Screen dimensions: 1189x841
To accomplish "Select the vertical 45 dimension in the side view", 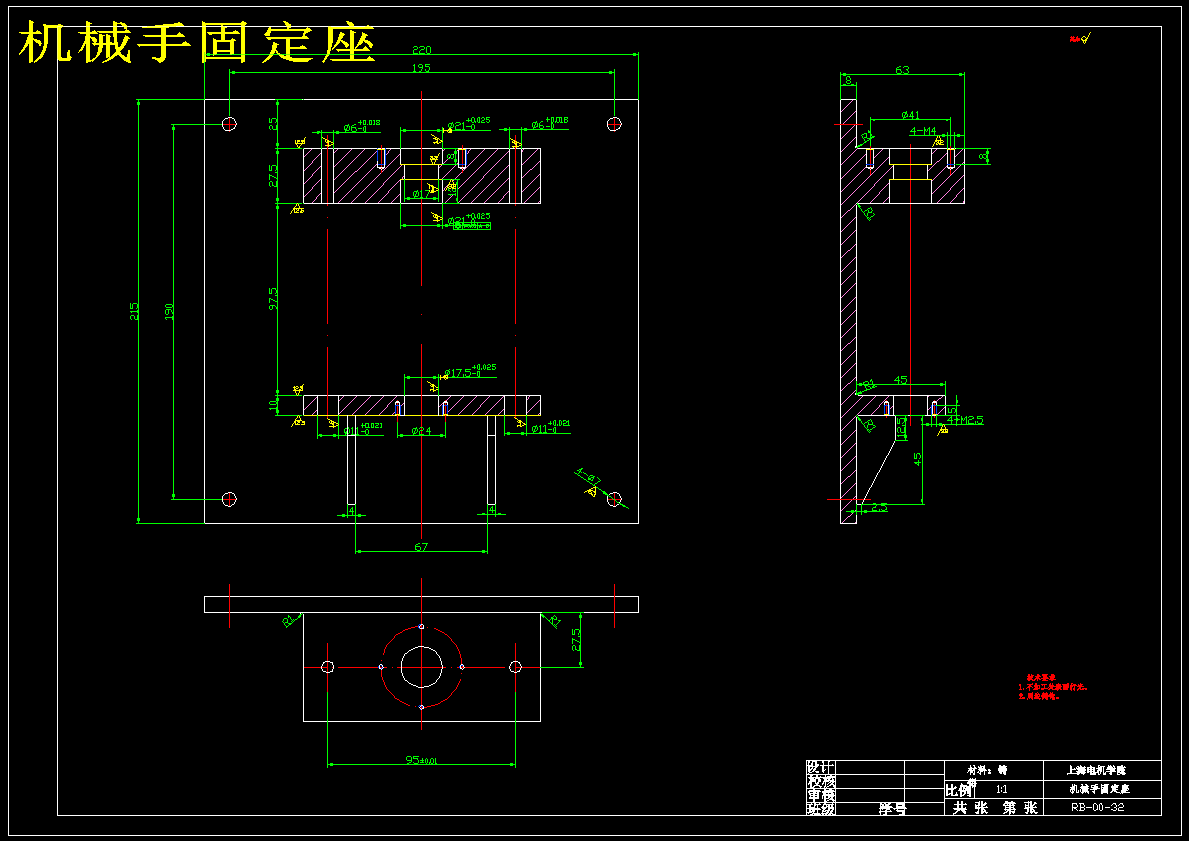I will 918,460.
